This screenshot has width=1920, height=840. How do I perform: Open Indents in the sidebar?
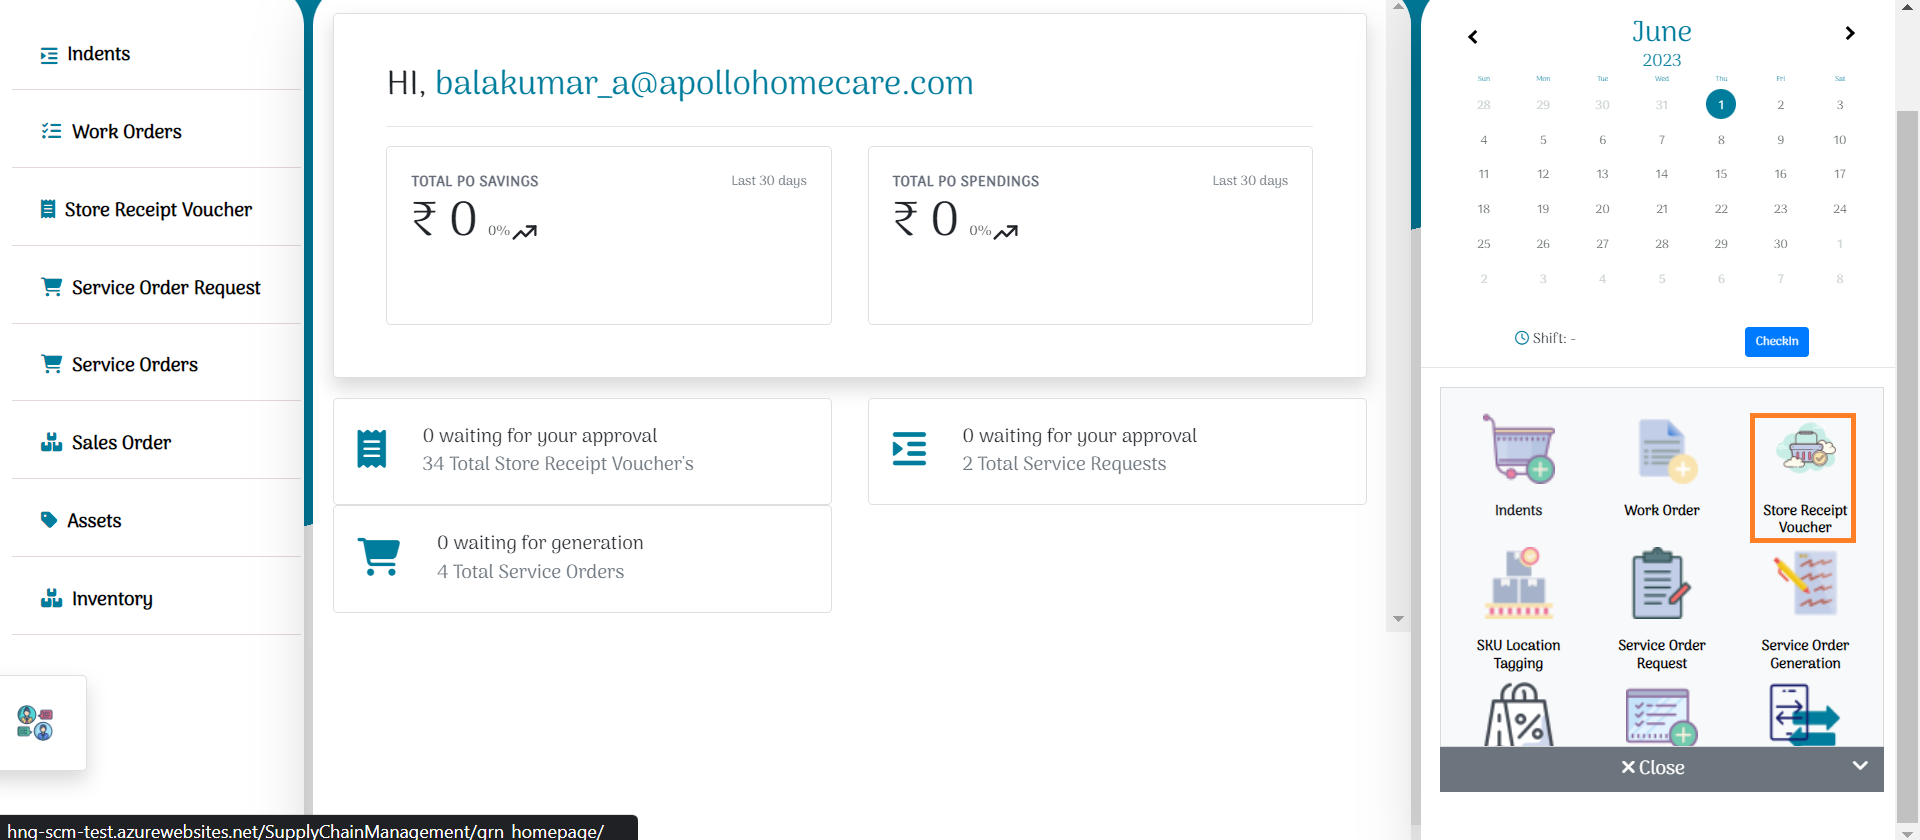[85, 54]
